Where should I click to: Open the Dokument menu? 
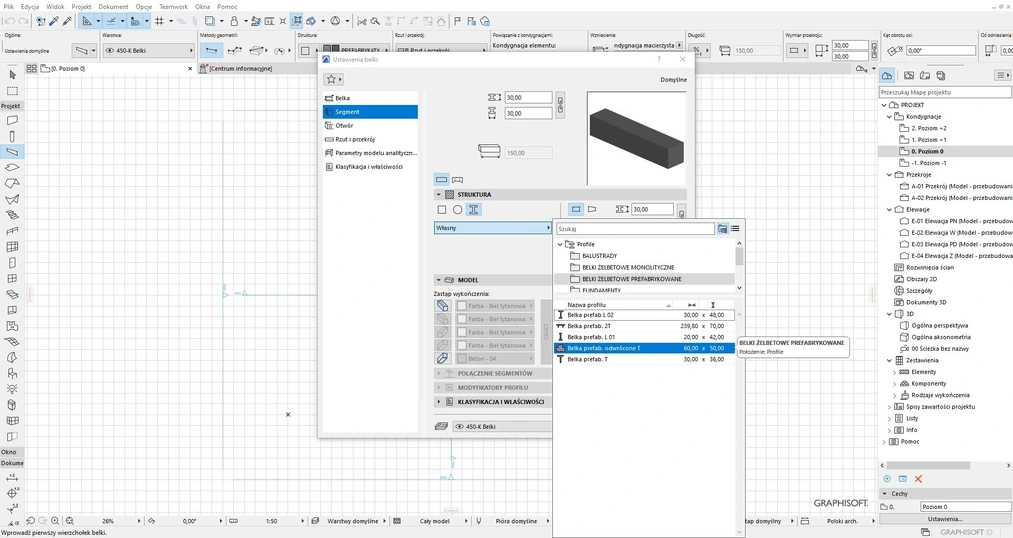click(x=113, y=6)
